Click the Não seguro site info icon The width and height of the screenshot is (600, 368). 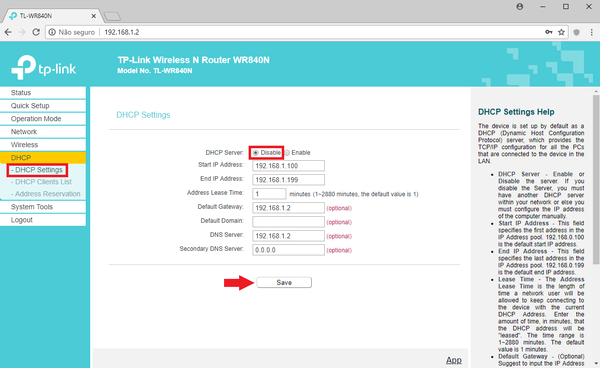point(52,33)
